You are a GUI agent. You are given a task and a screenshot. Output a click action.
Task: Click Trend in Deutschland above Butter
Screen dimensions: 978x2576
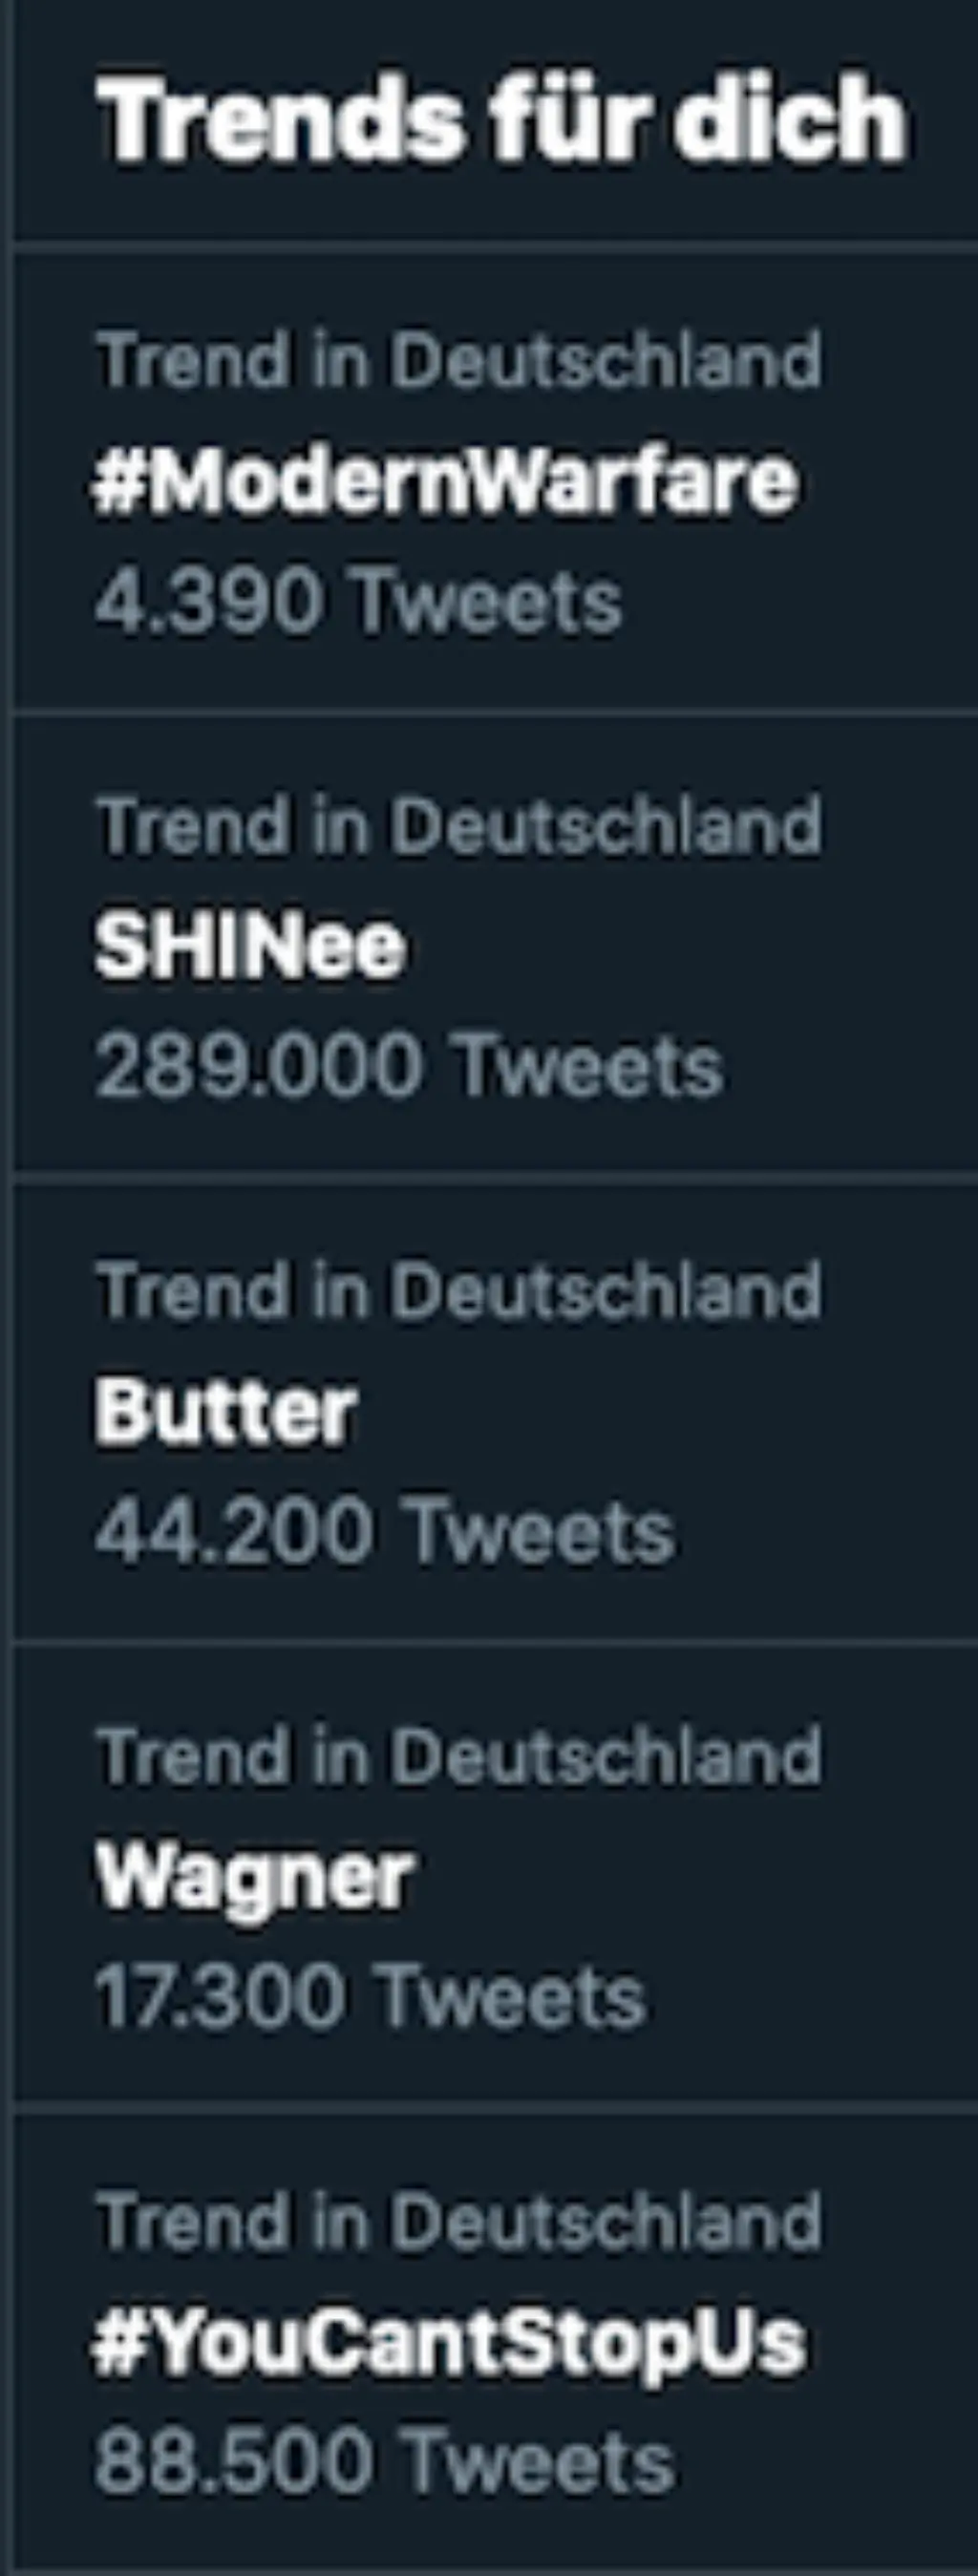[460, 1290]
